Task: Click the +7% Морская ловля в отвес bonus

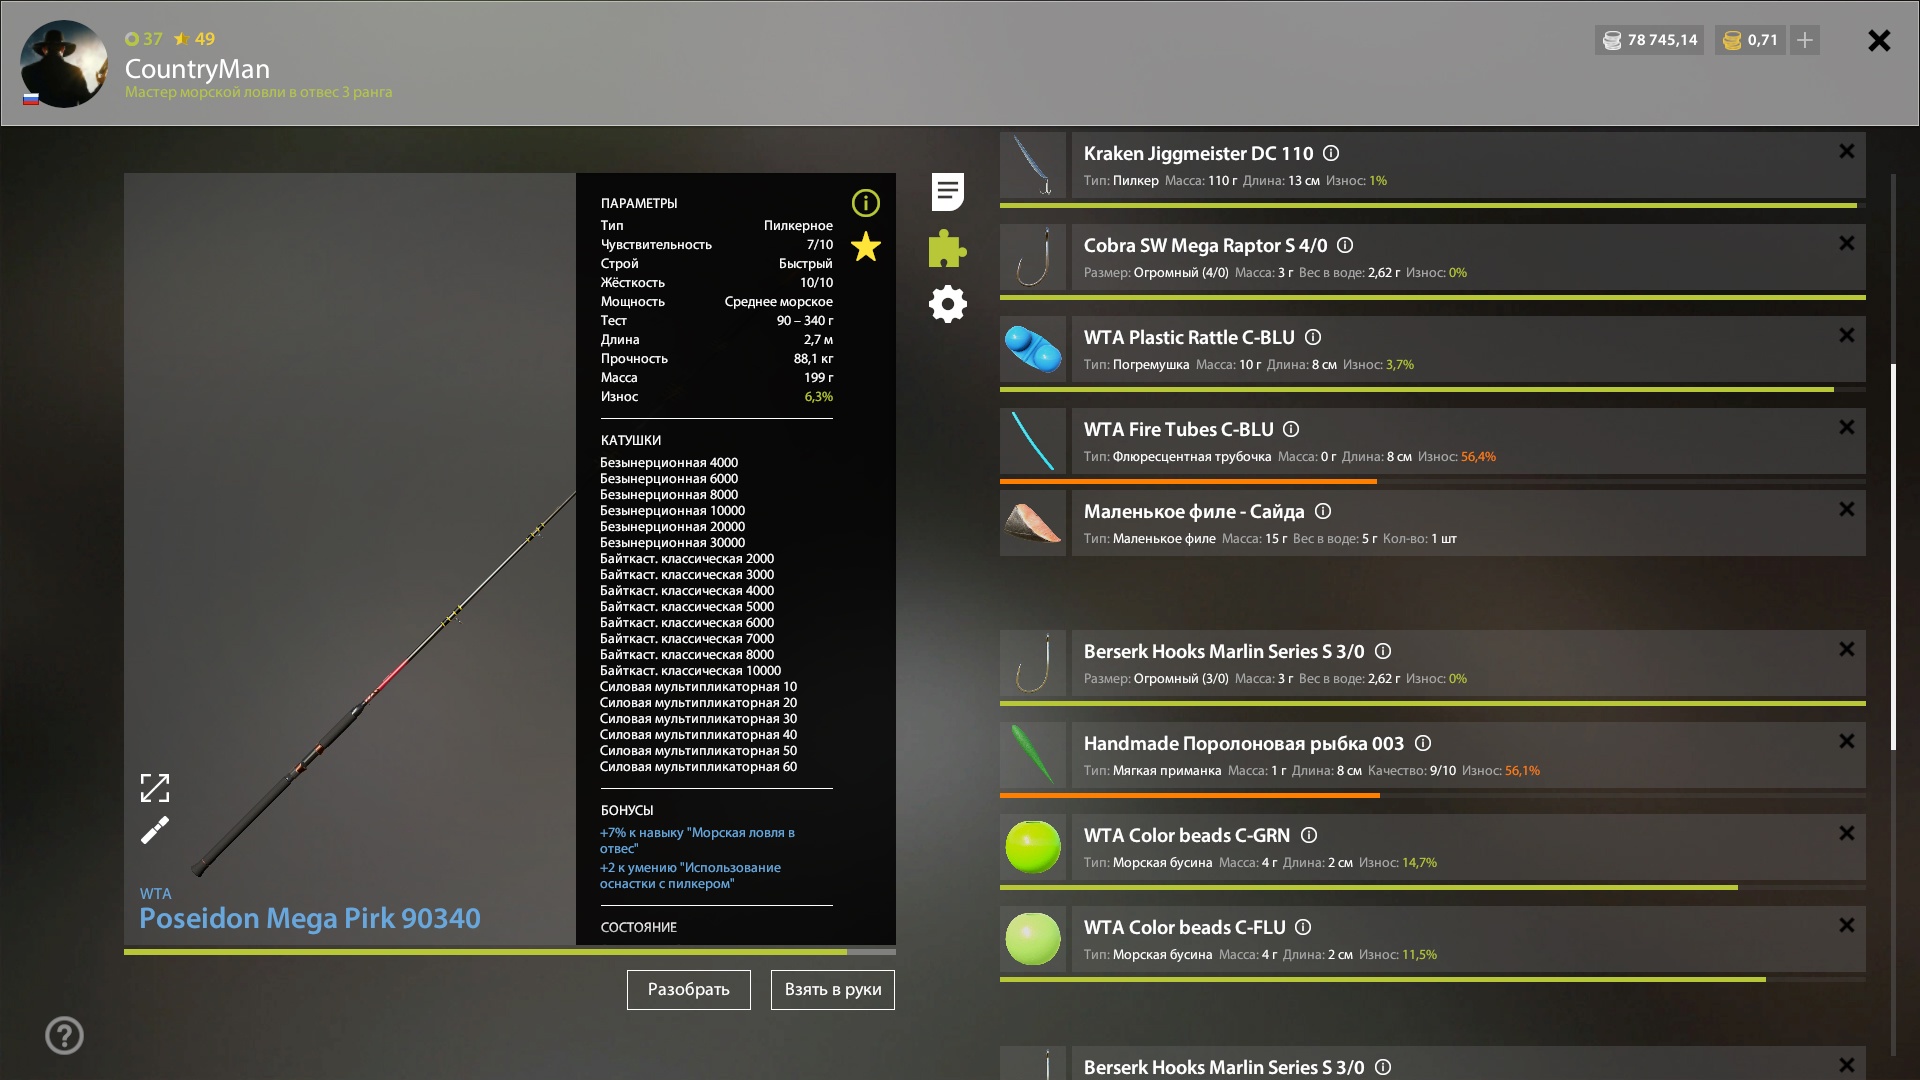Action: pos(697,840)
